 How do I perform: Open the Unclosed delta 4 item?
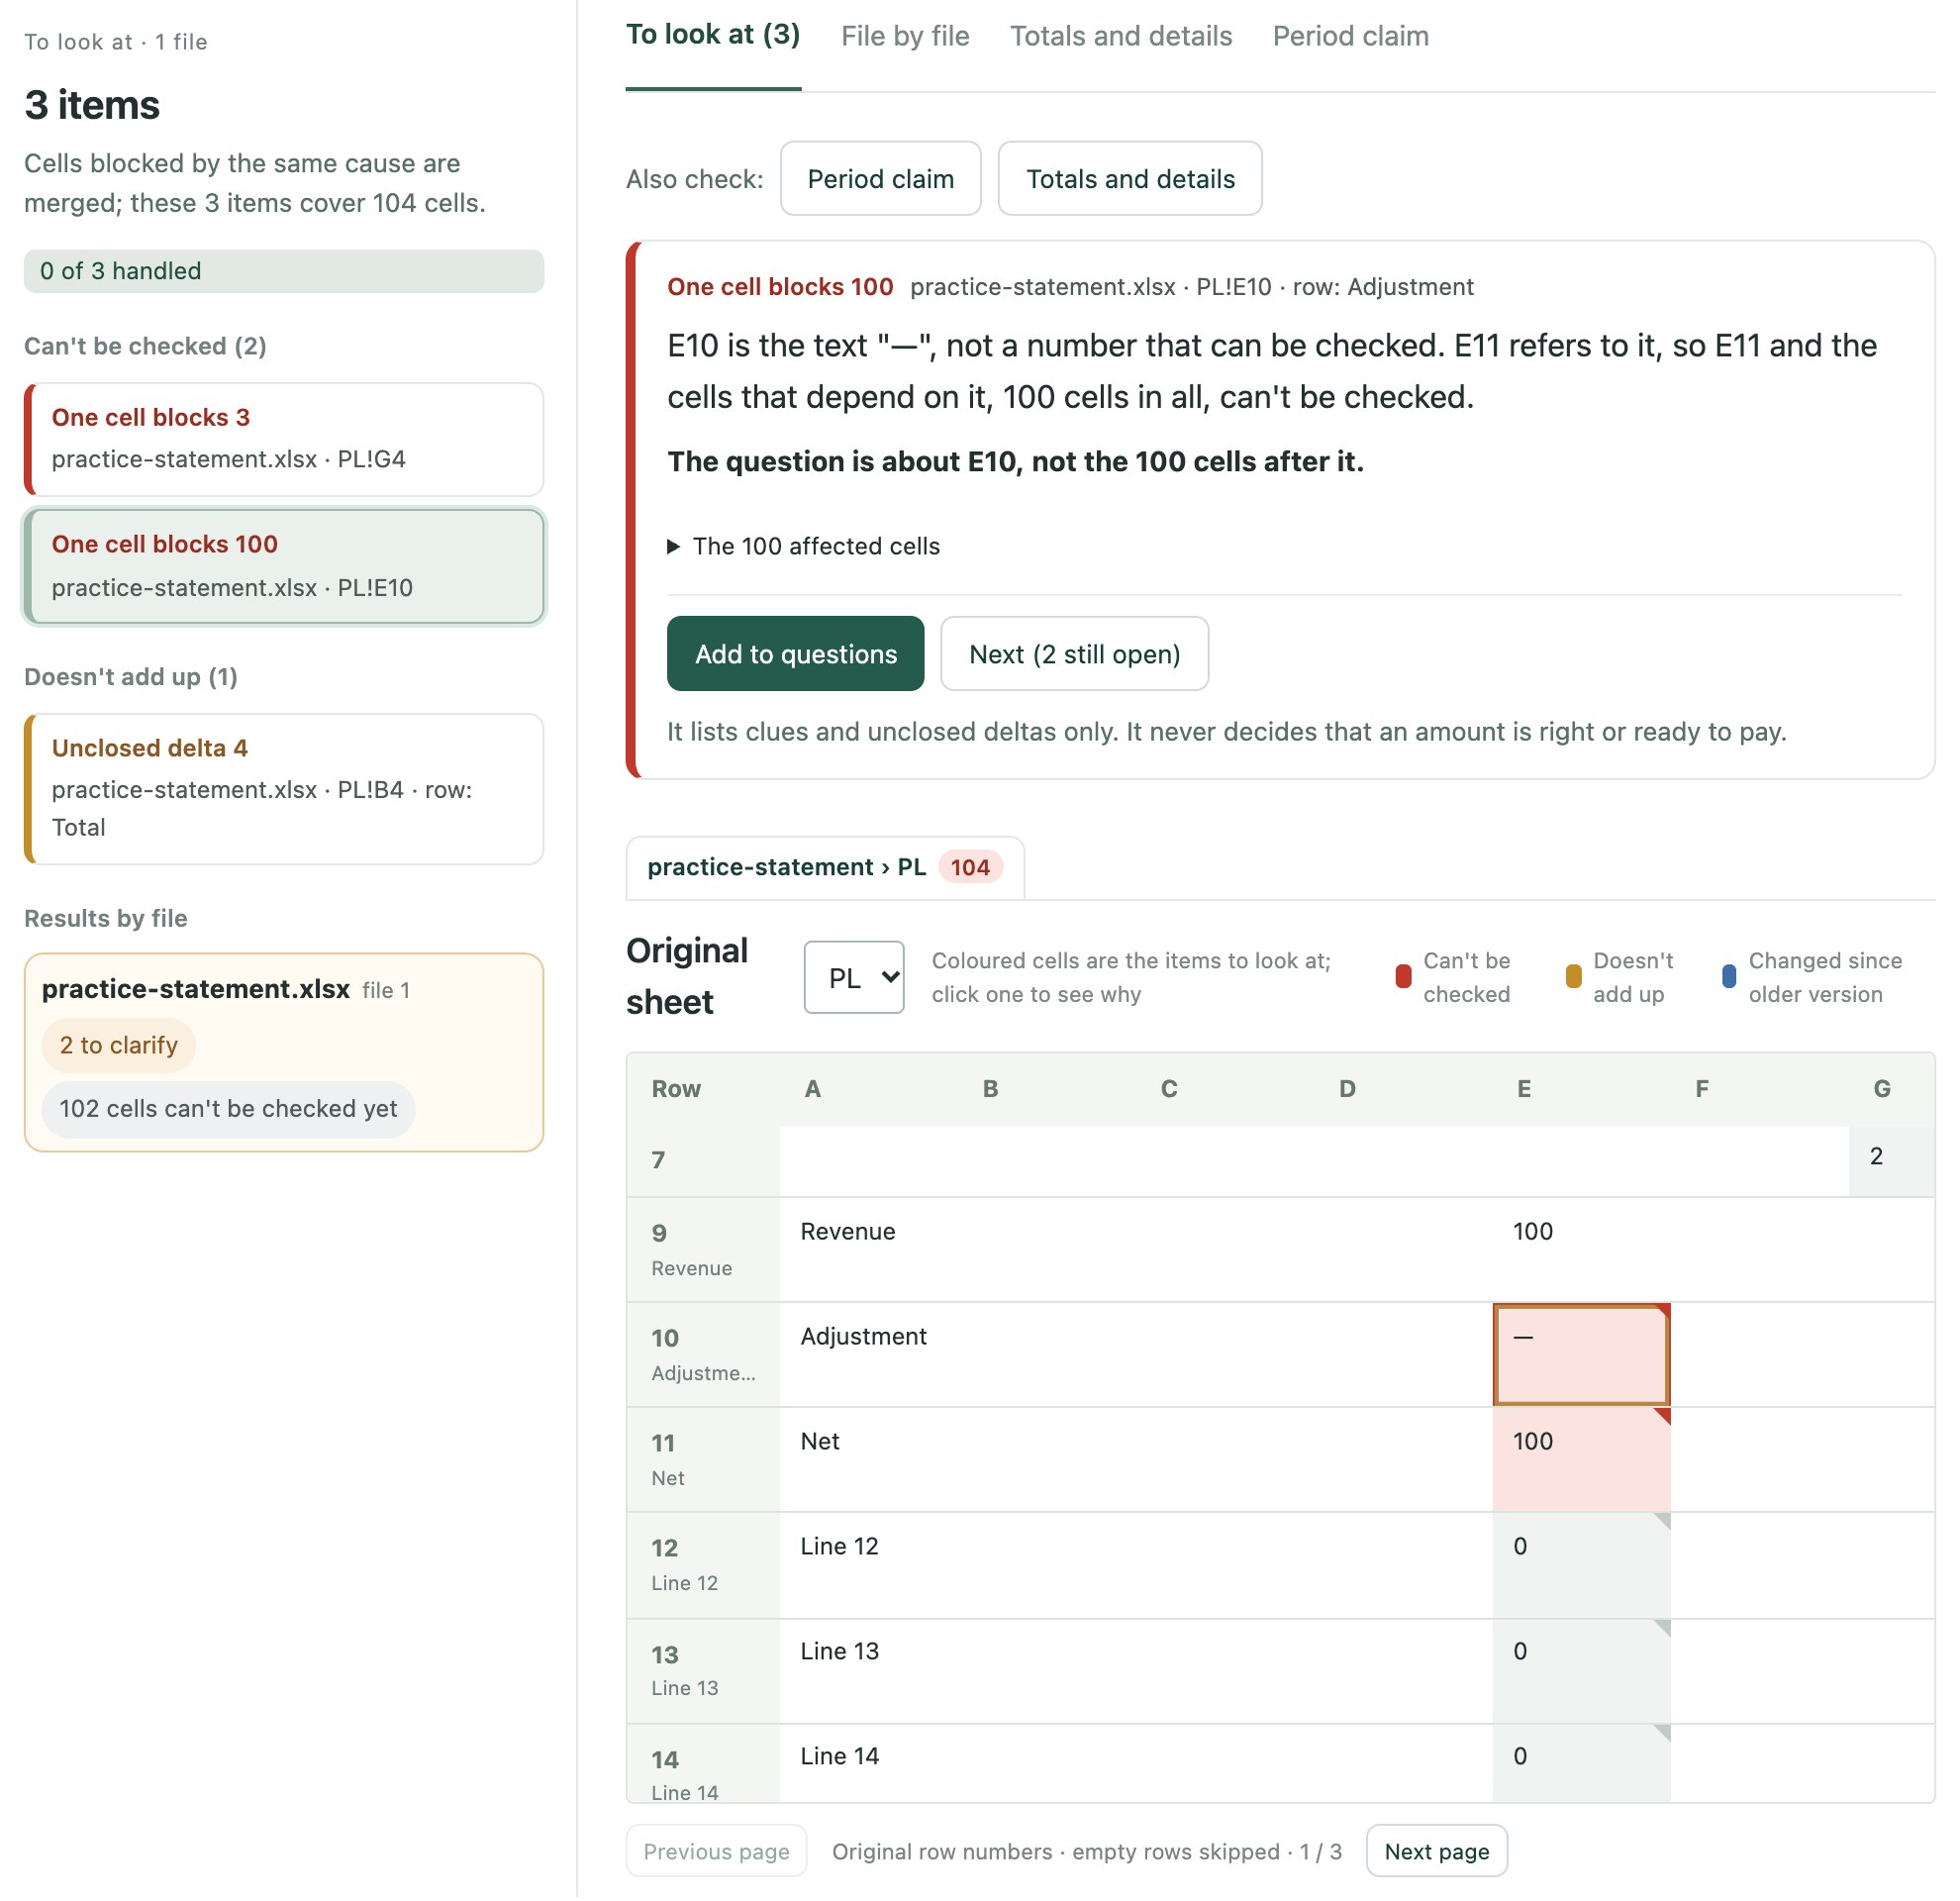(285, 790)
